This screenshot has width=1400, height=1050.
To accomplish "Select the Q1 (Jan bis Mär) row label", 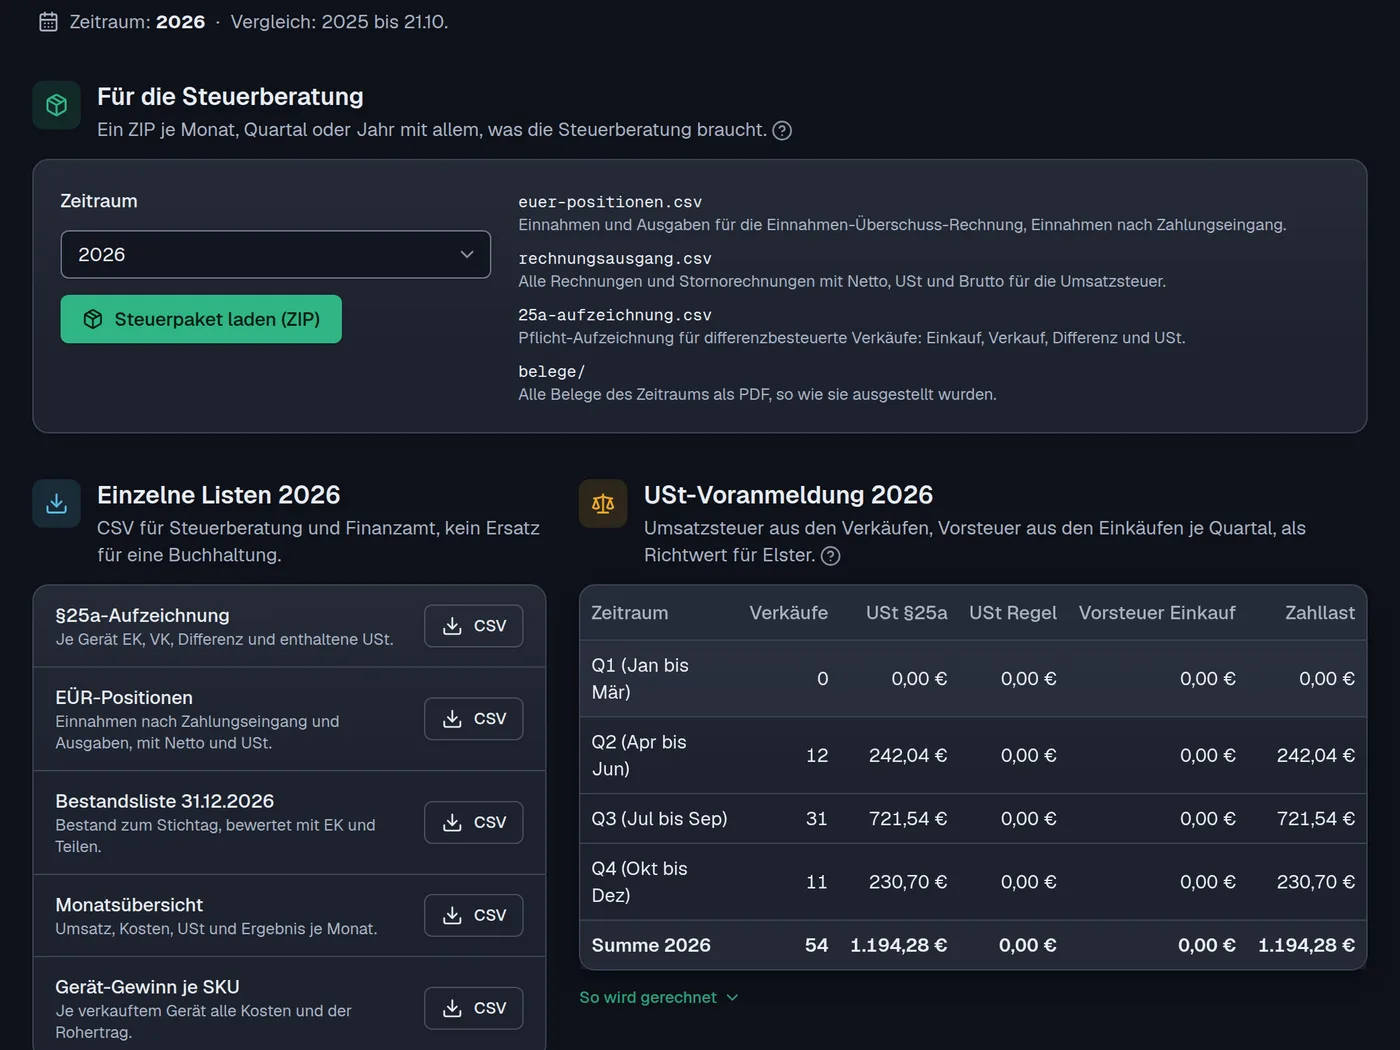I will [640, 679].
